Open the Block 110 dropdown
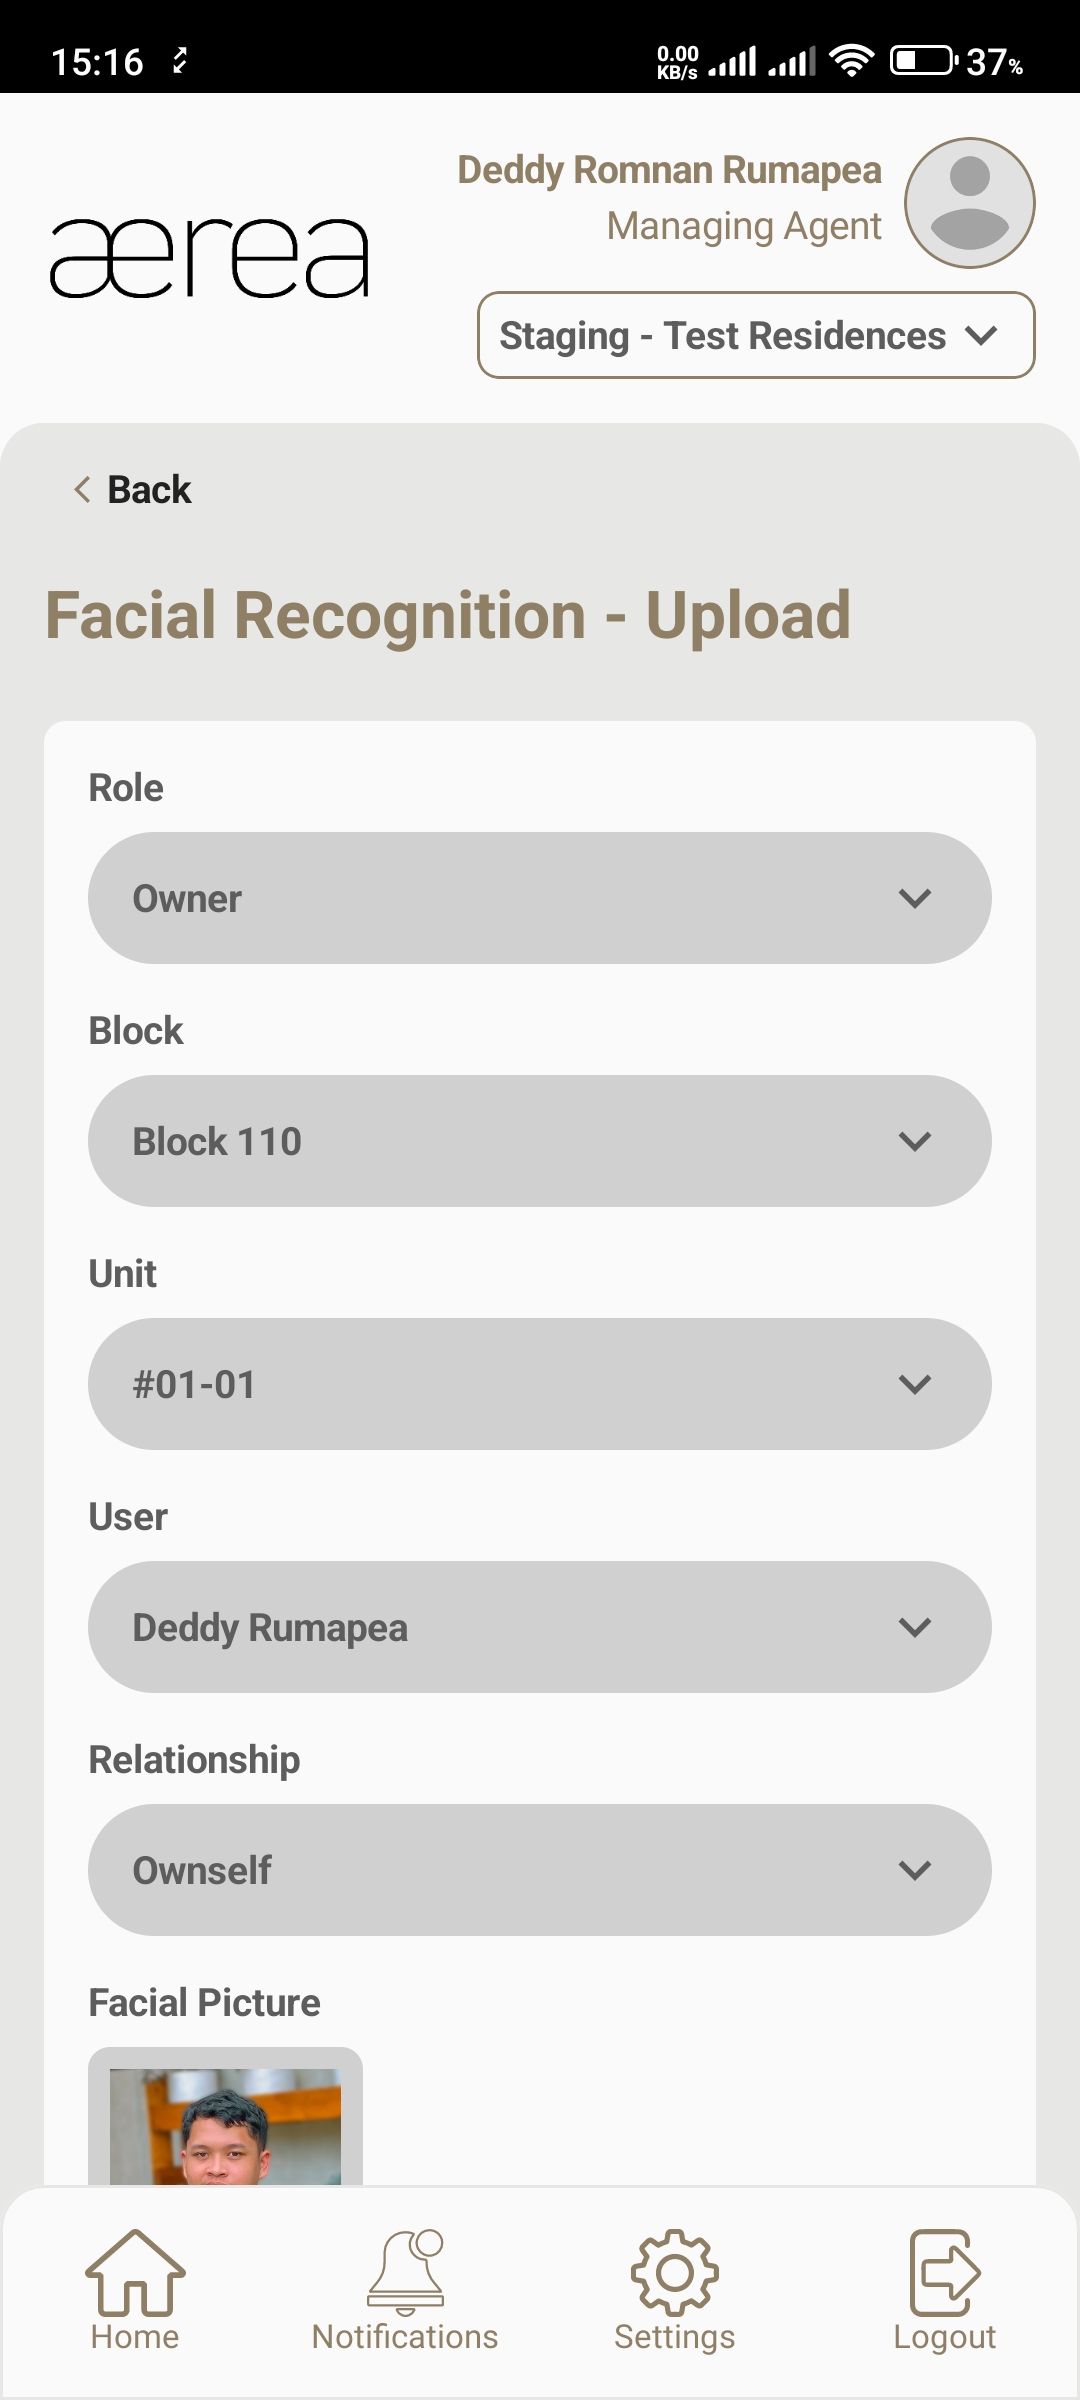Screen dimensions: 1080x2400 click(x=540, y=1141)
